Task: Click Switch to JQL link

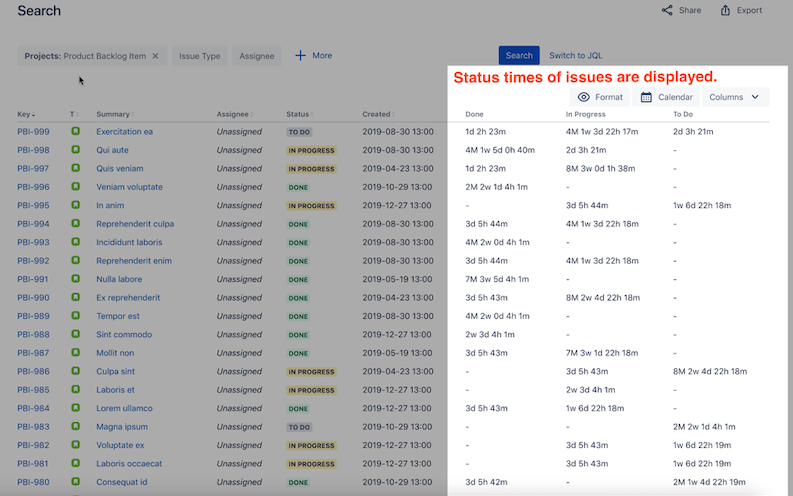Action: 576,56
